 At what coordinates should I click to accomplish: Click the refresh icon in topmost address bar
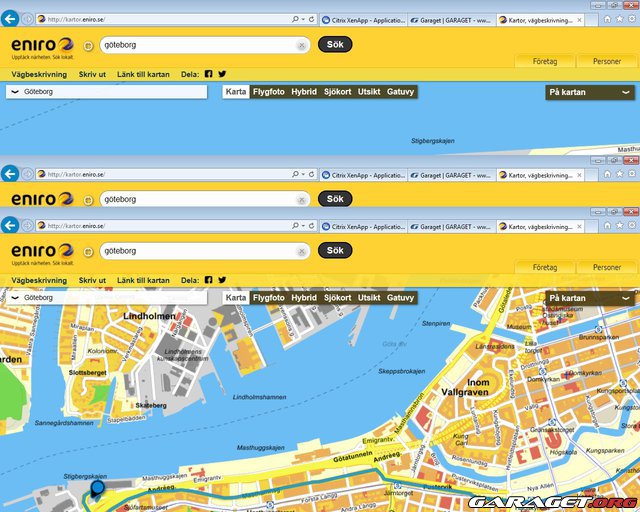click(x=312, y=20)
